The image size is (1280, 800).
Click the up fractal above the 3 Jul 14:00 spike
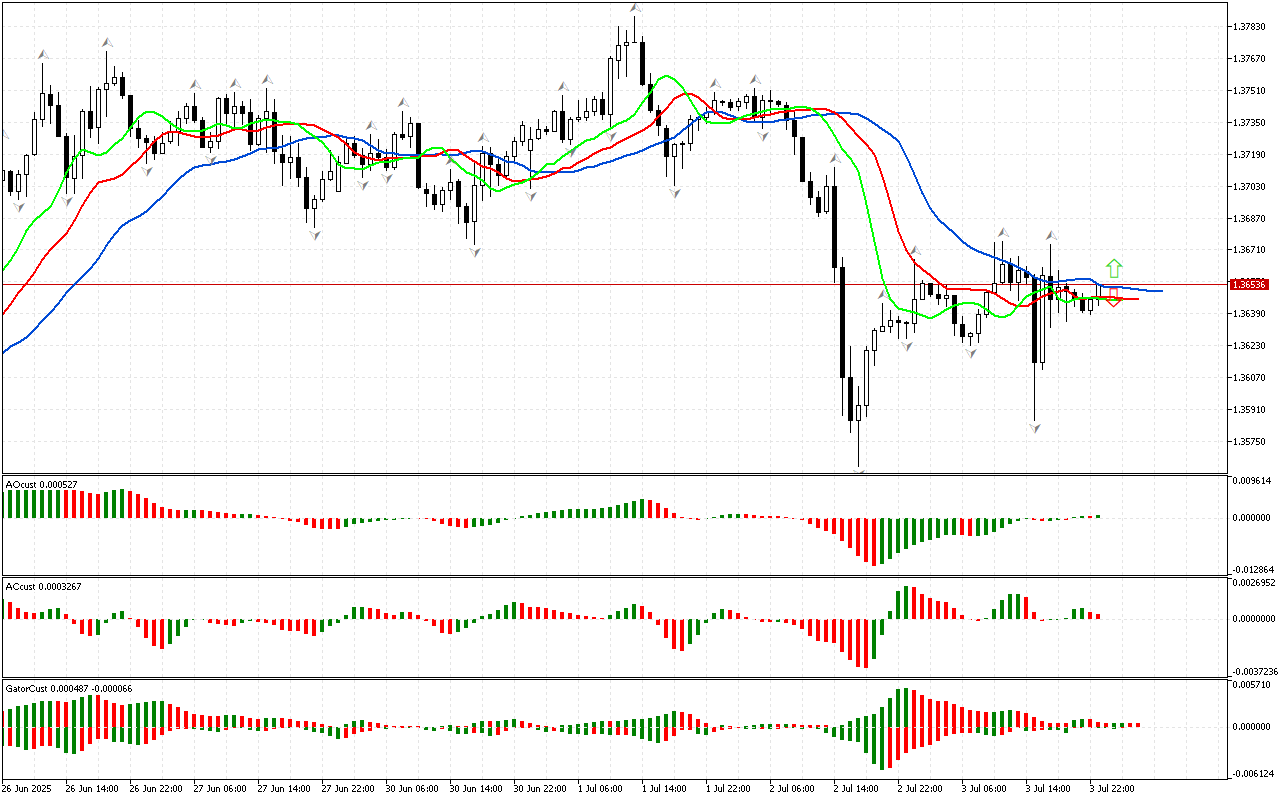1051,236
